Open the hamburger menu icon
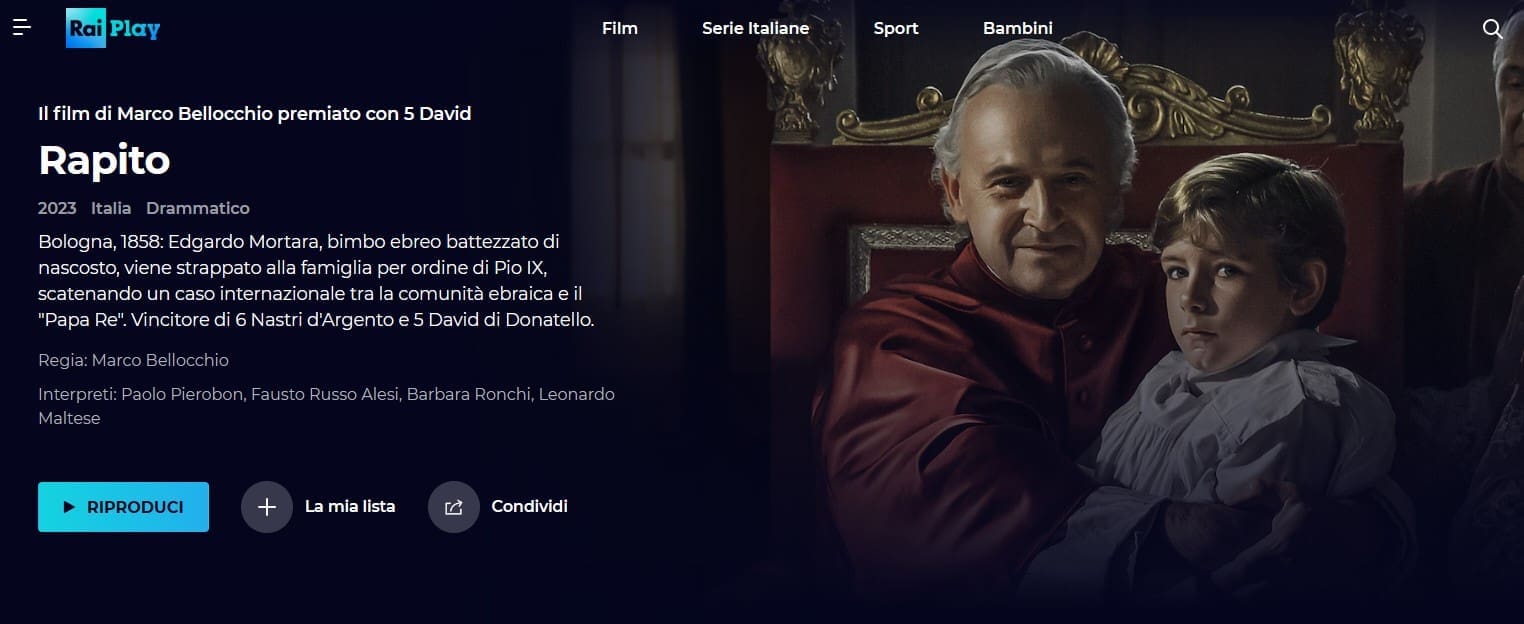 (x=22, y=28)
